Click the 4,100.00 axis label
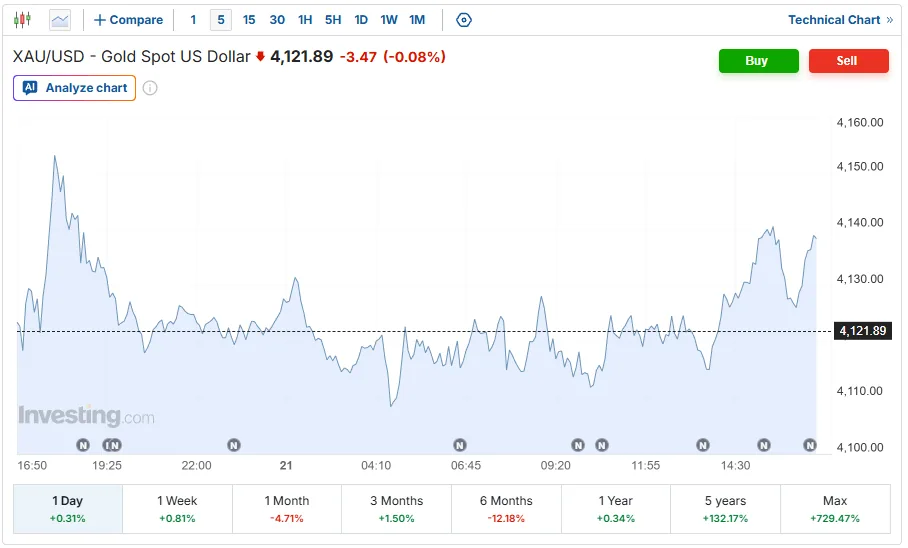 point(860,447)
